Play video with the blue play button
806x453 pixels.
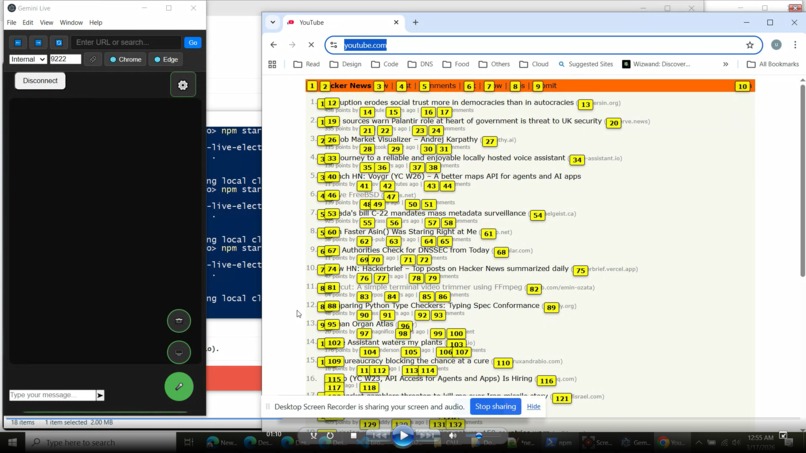coord(403,436)
